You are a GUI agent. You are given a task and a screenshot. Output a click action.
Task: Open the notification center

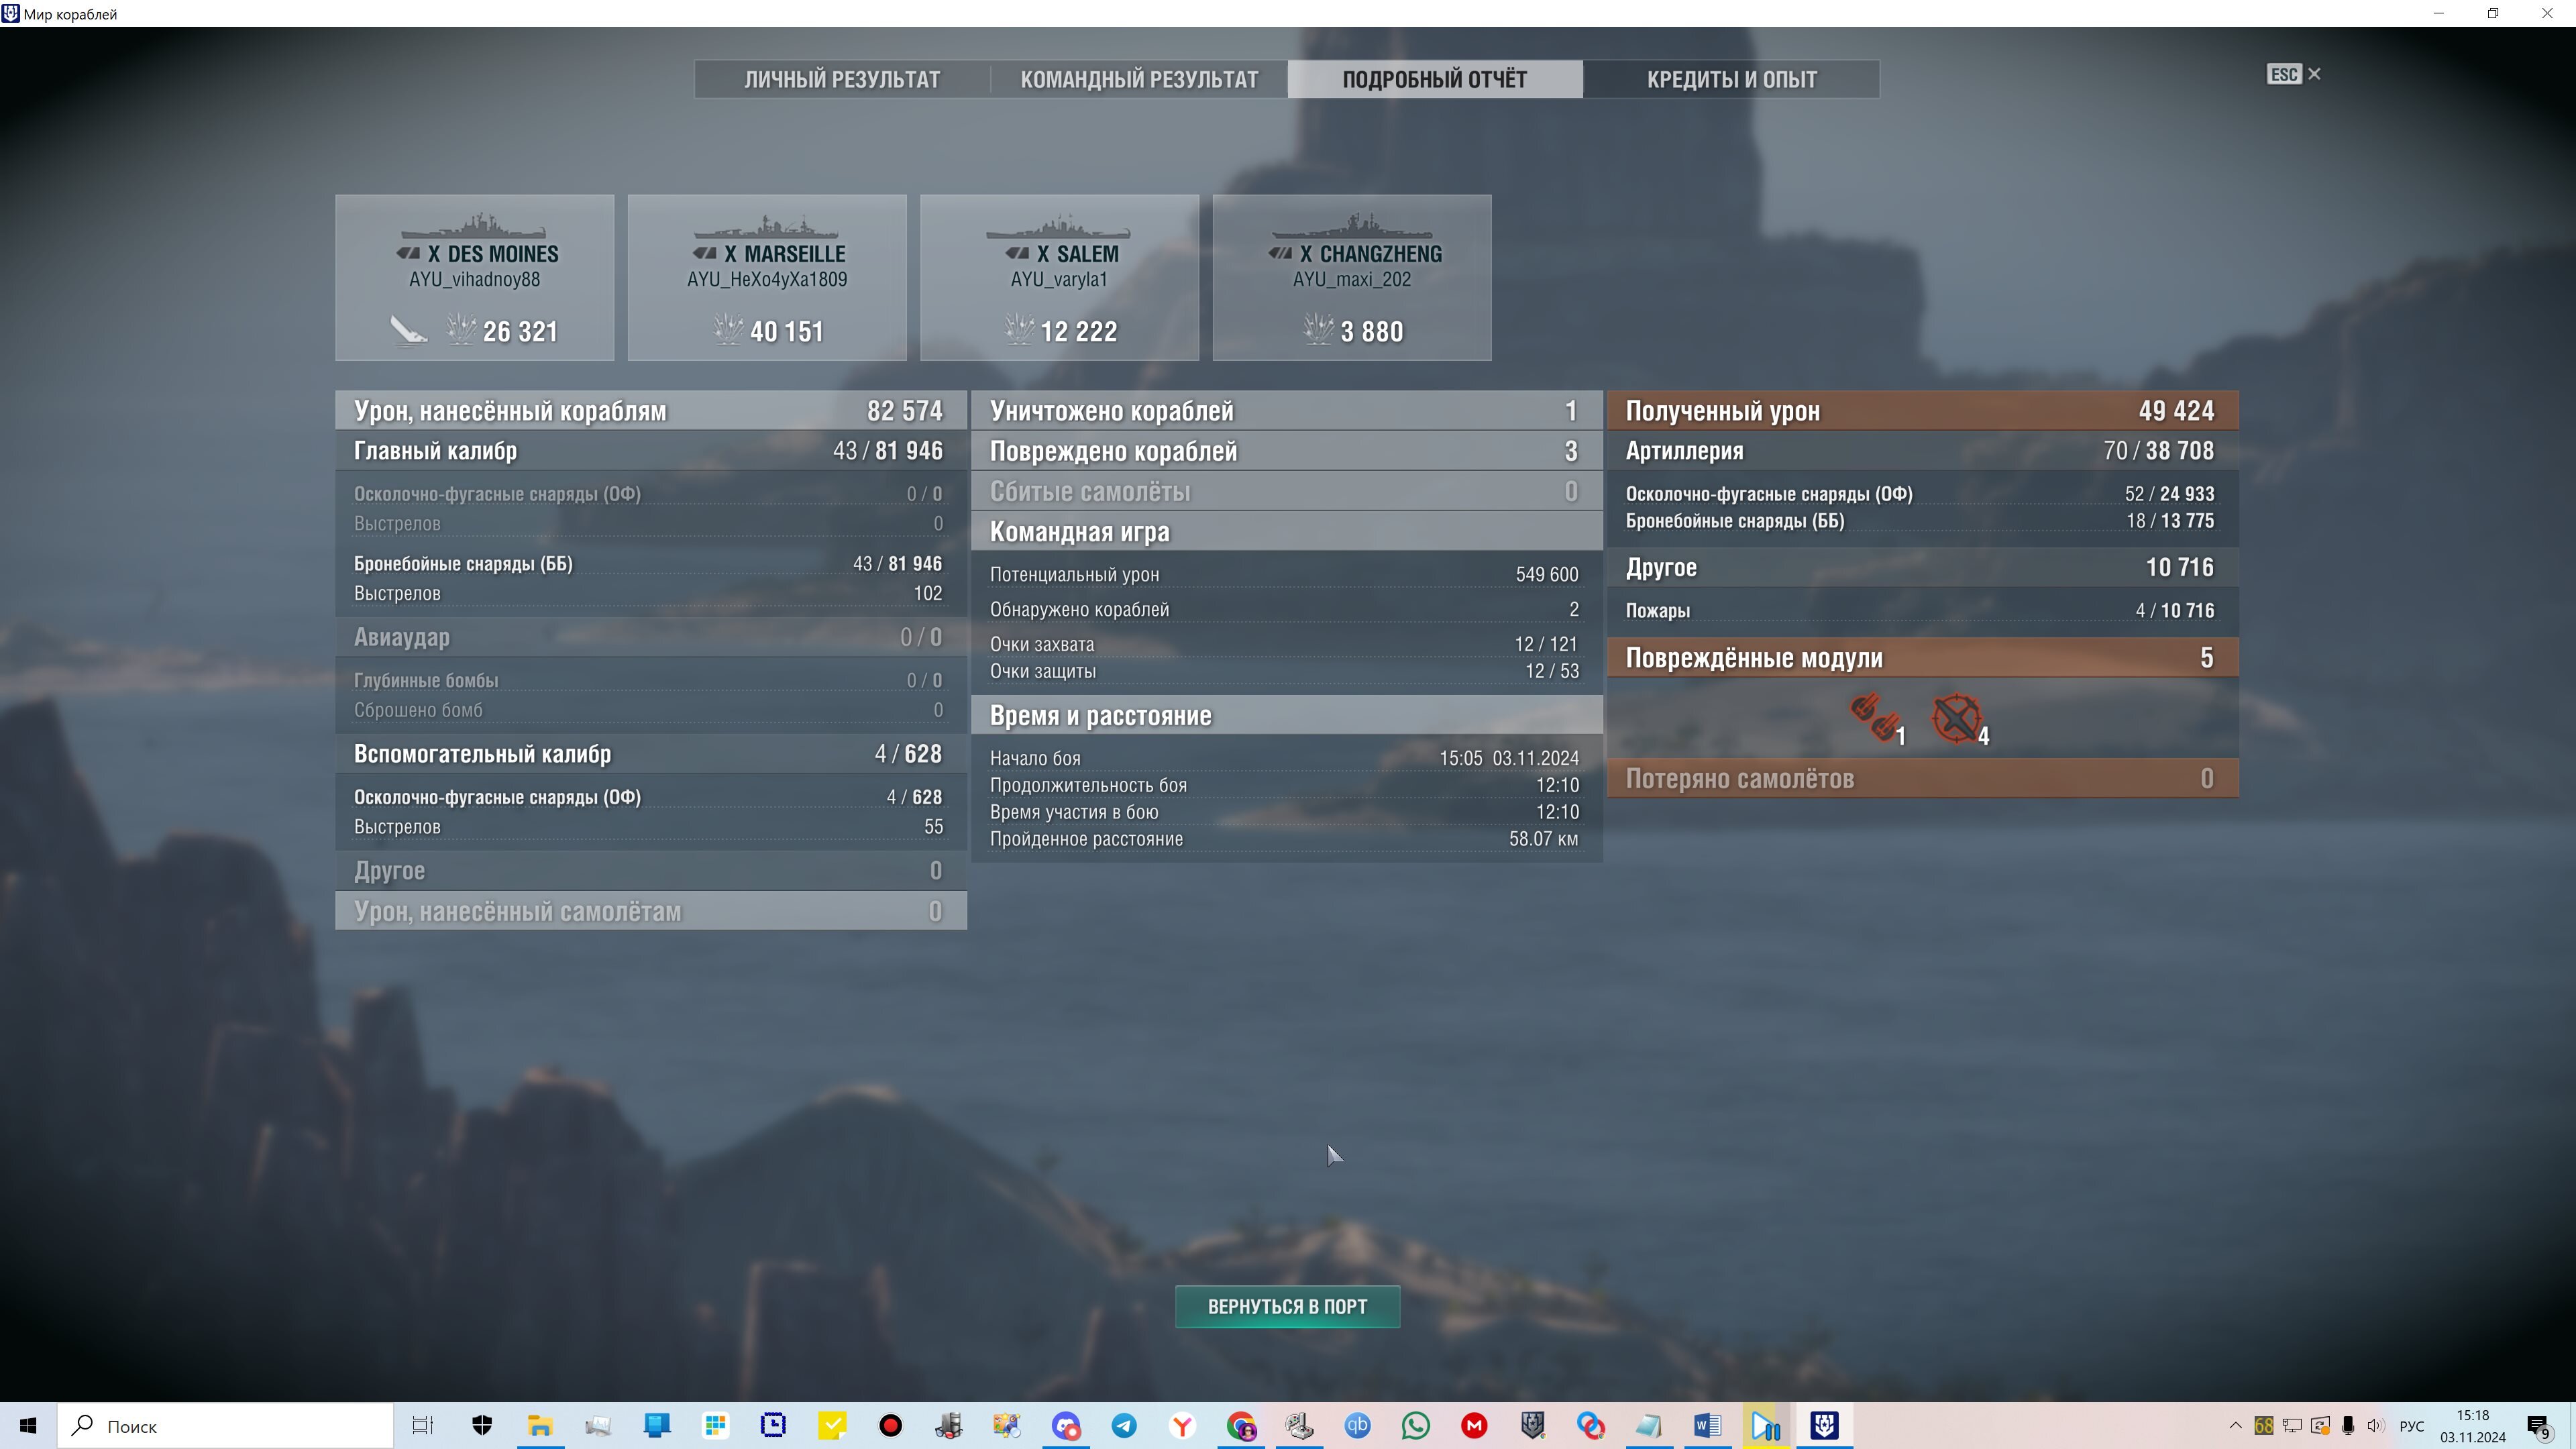(2540, 1427)
